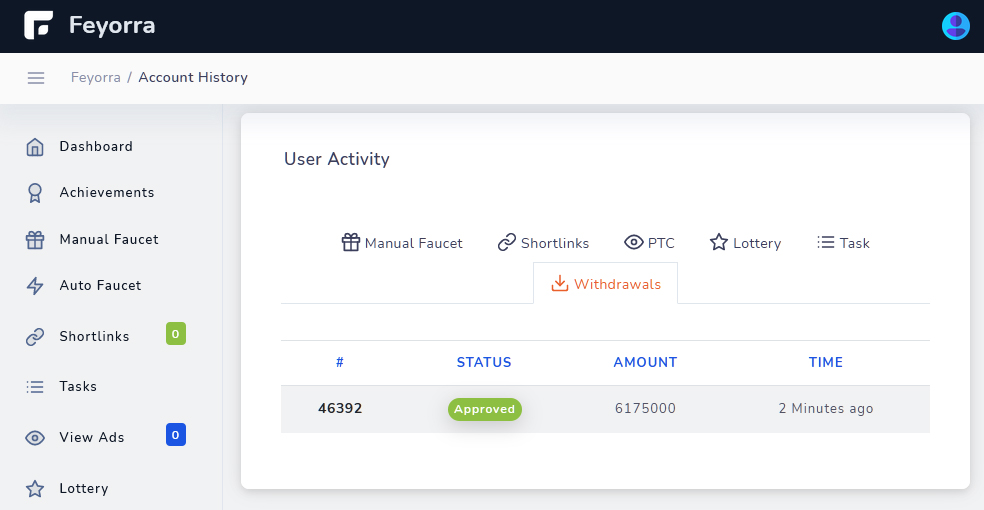Click the Manual Faucet gift icon in sidebar
Viewport: 984px width, 510px height.
(x=35, y=240)
